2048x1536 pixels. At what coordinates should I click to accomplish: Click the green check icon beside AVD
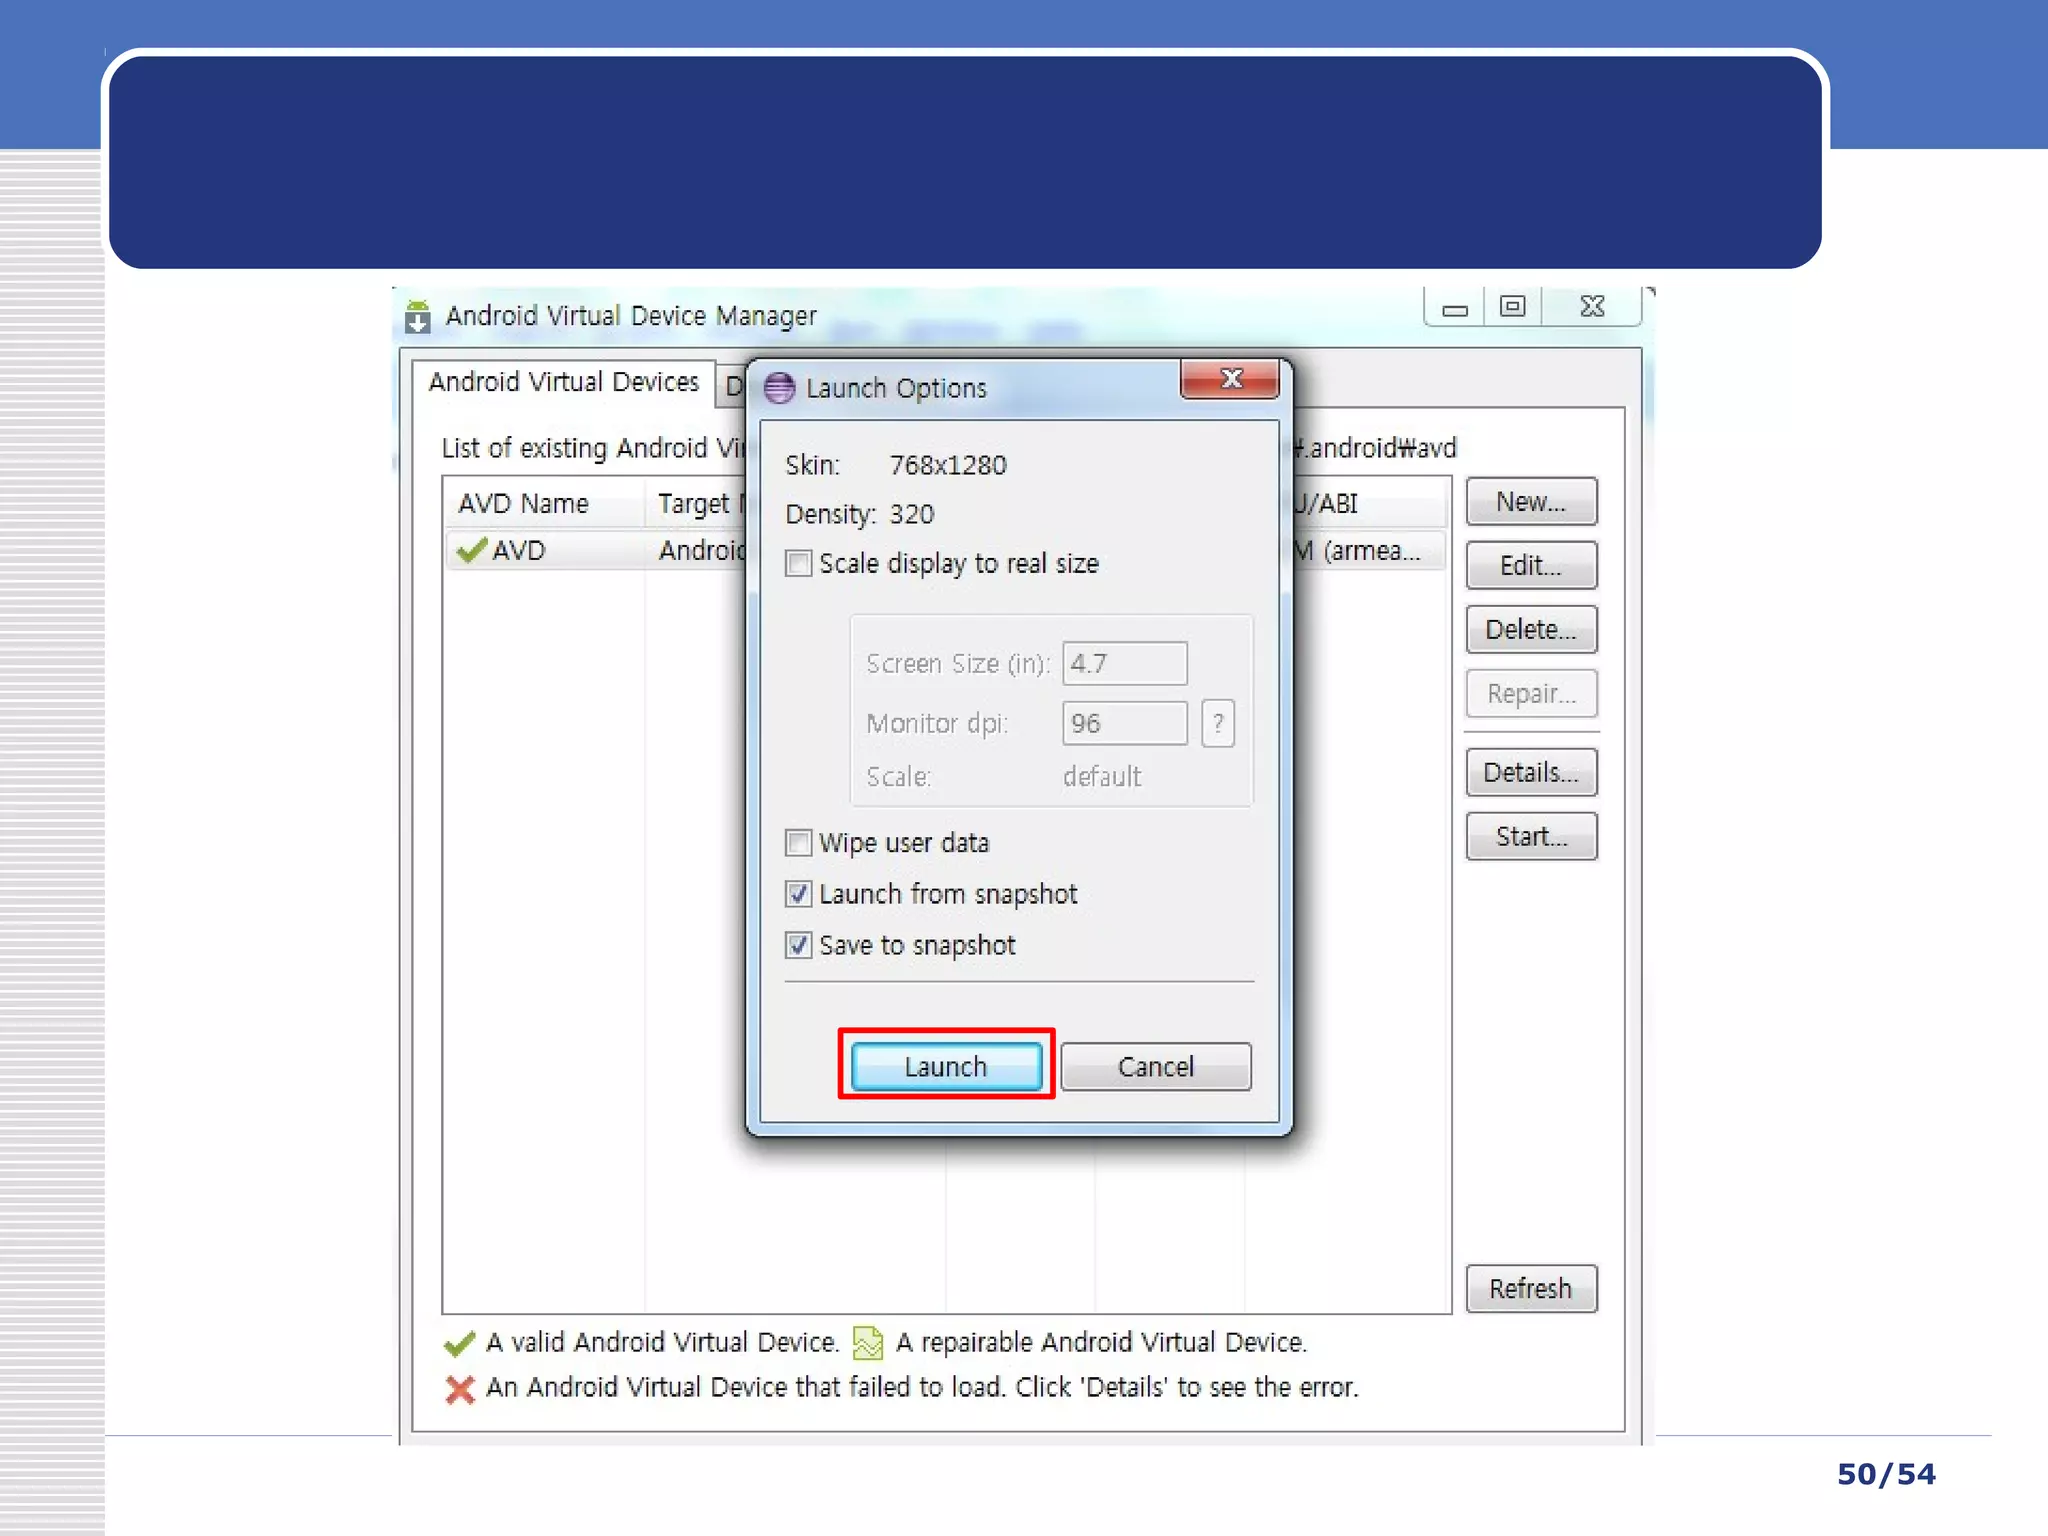(471, 550)
